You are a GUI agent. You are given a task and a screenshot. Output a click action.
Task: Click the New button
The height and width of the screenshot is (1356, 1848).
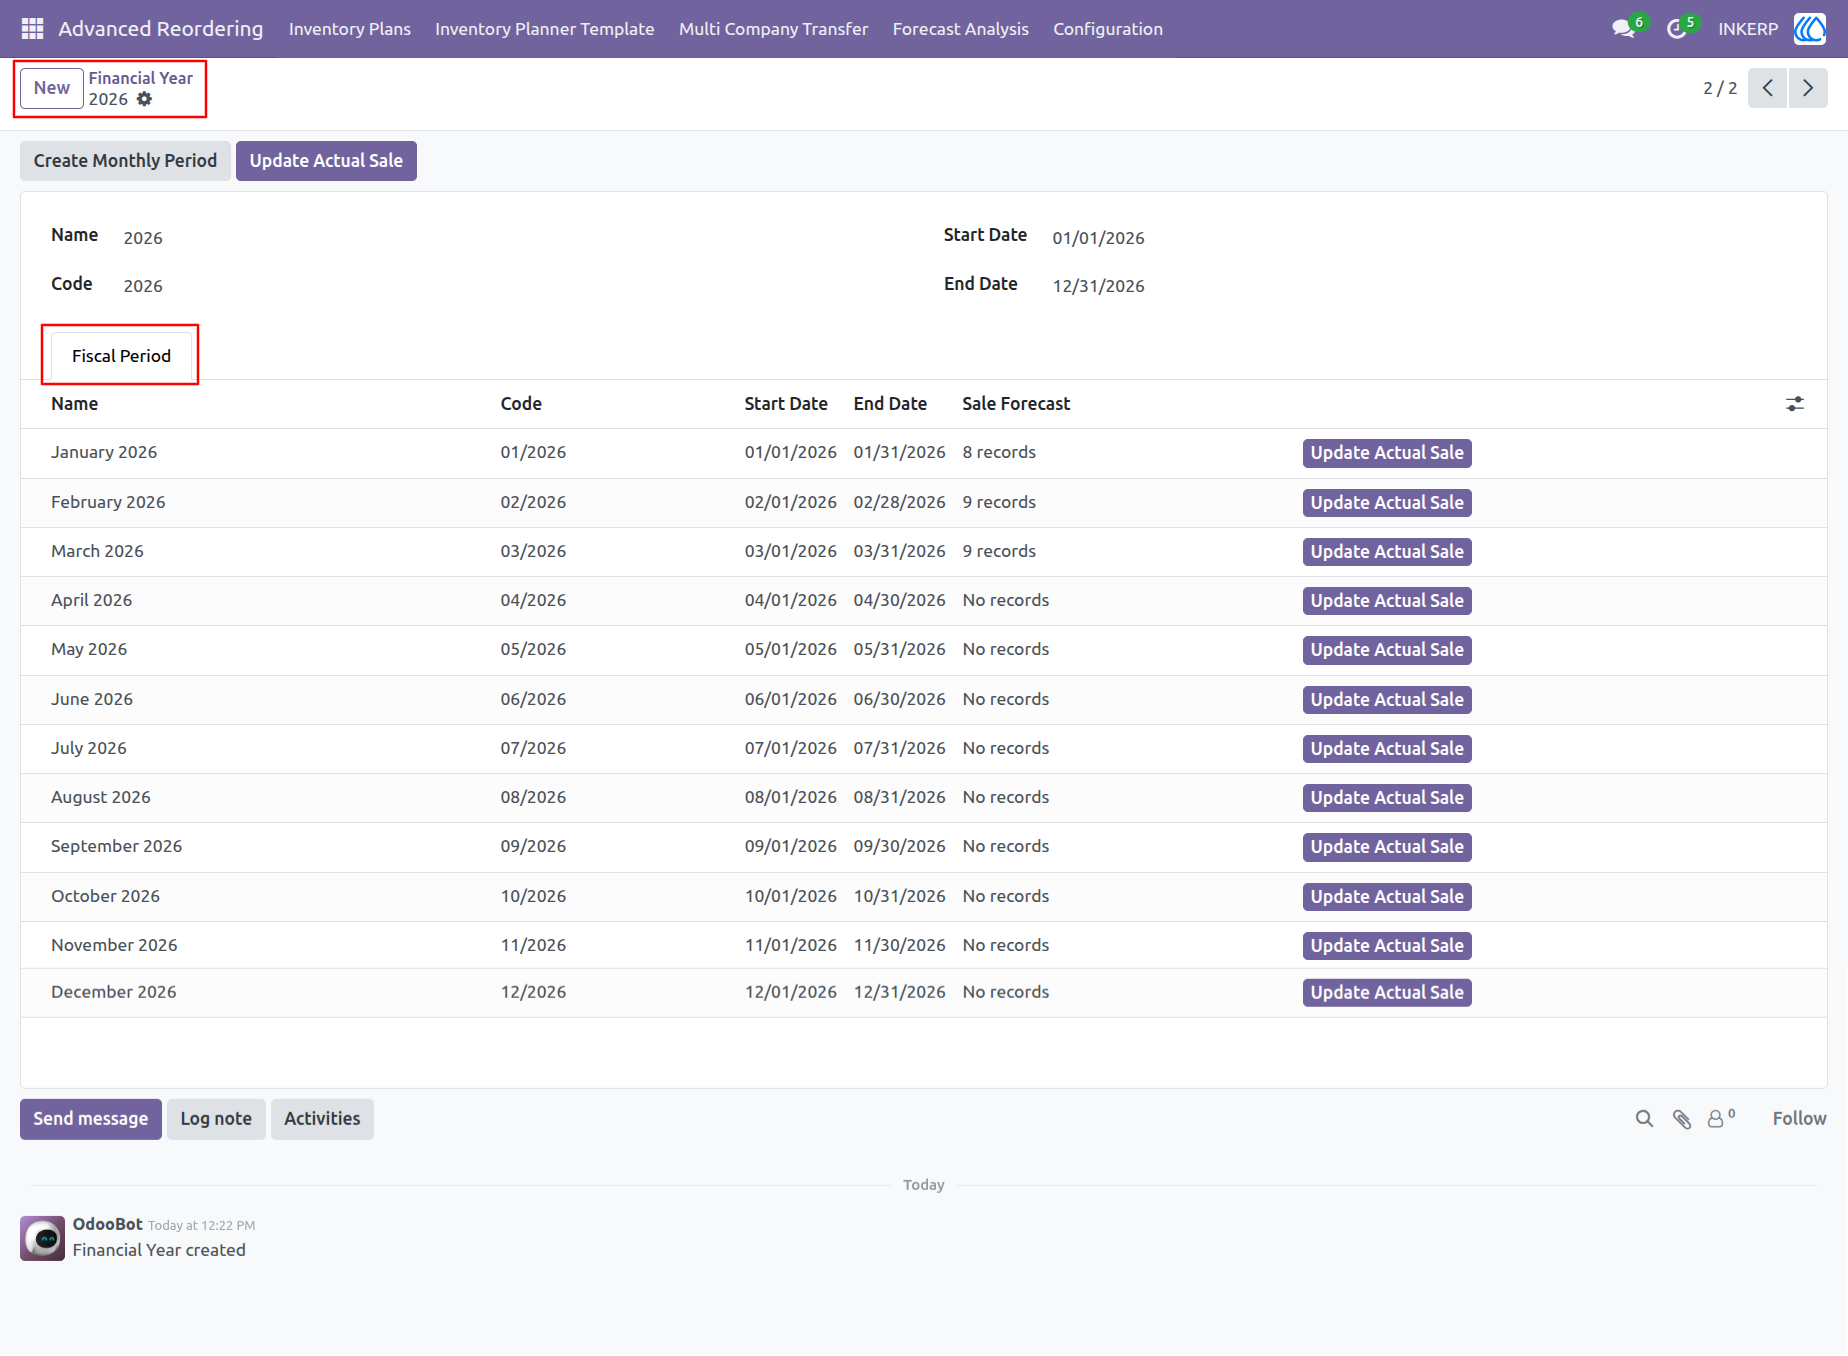click(x=52, y=88)
